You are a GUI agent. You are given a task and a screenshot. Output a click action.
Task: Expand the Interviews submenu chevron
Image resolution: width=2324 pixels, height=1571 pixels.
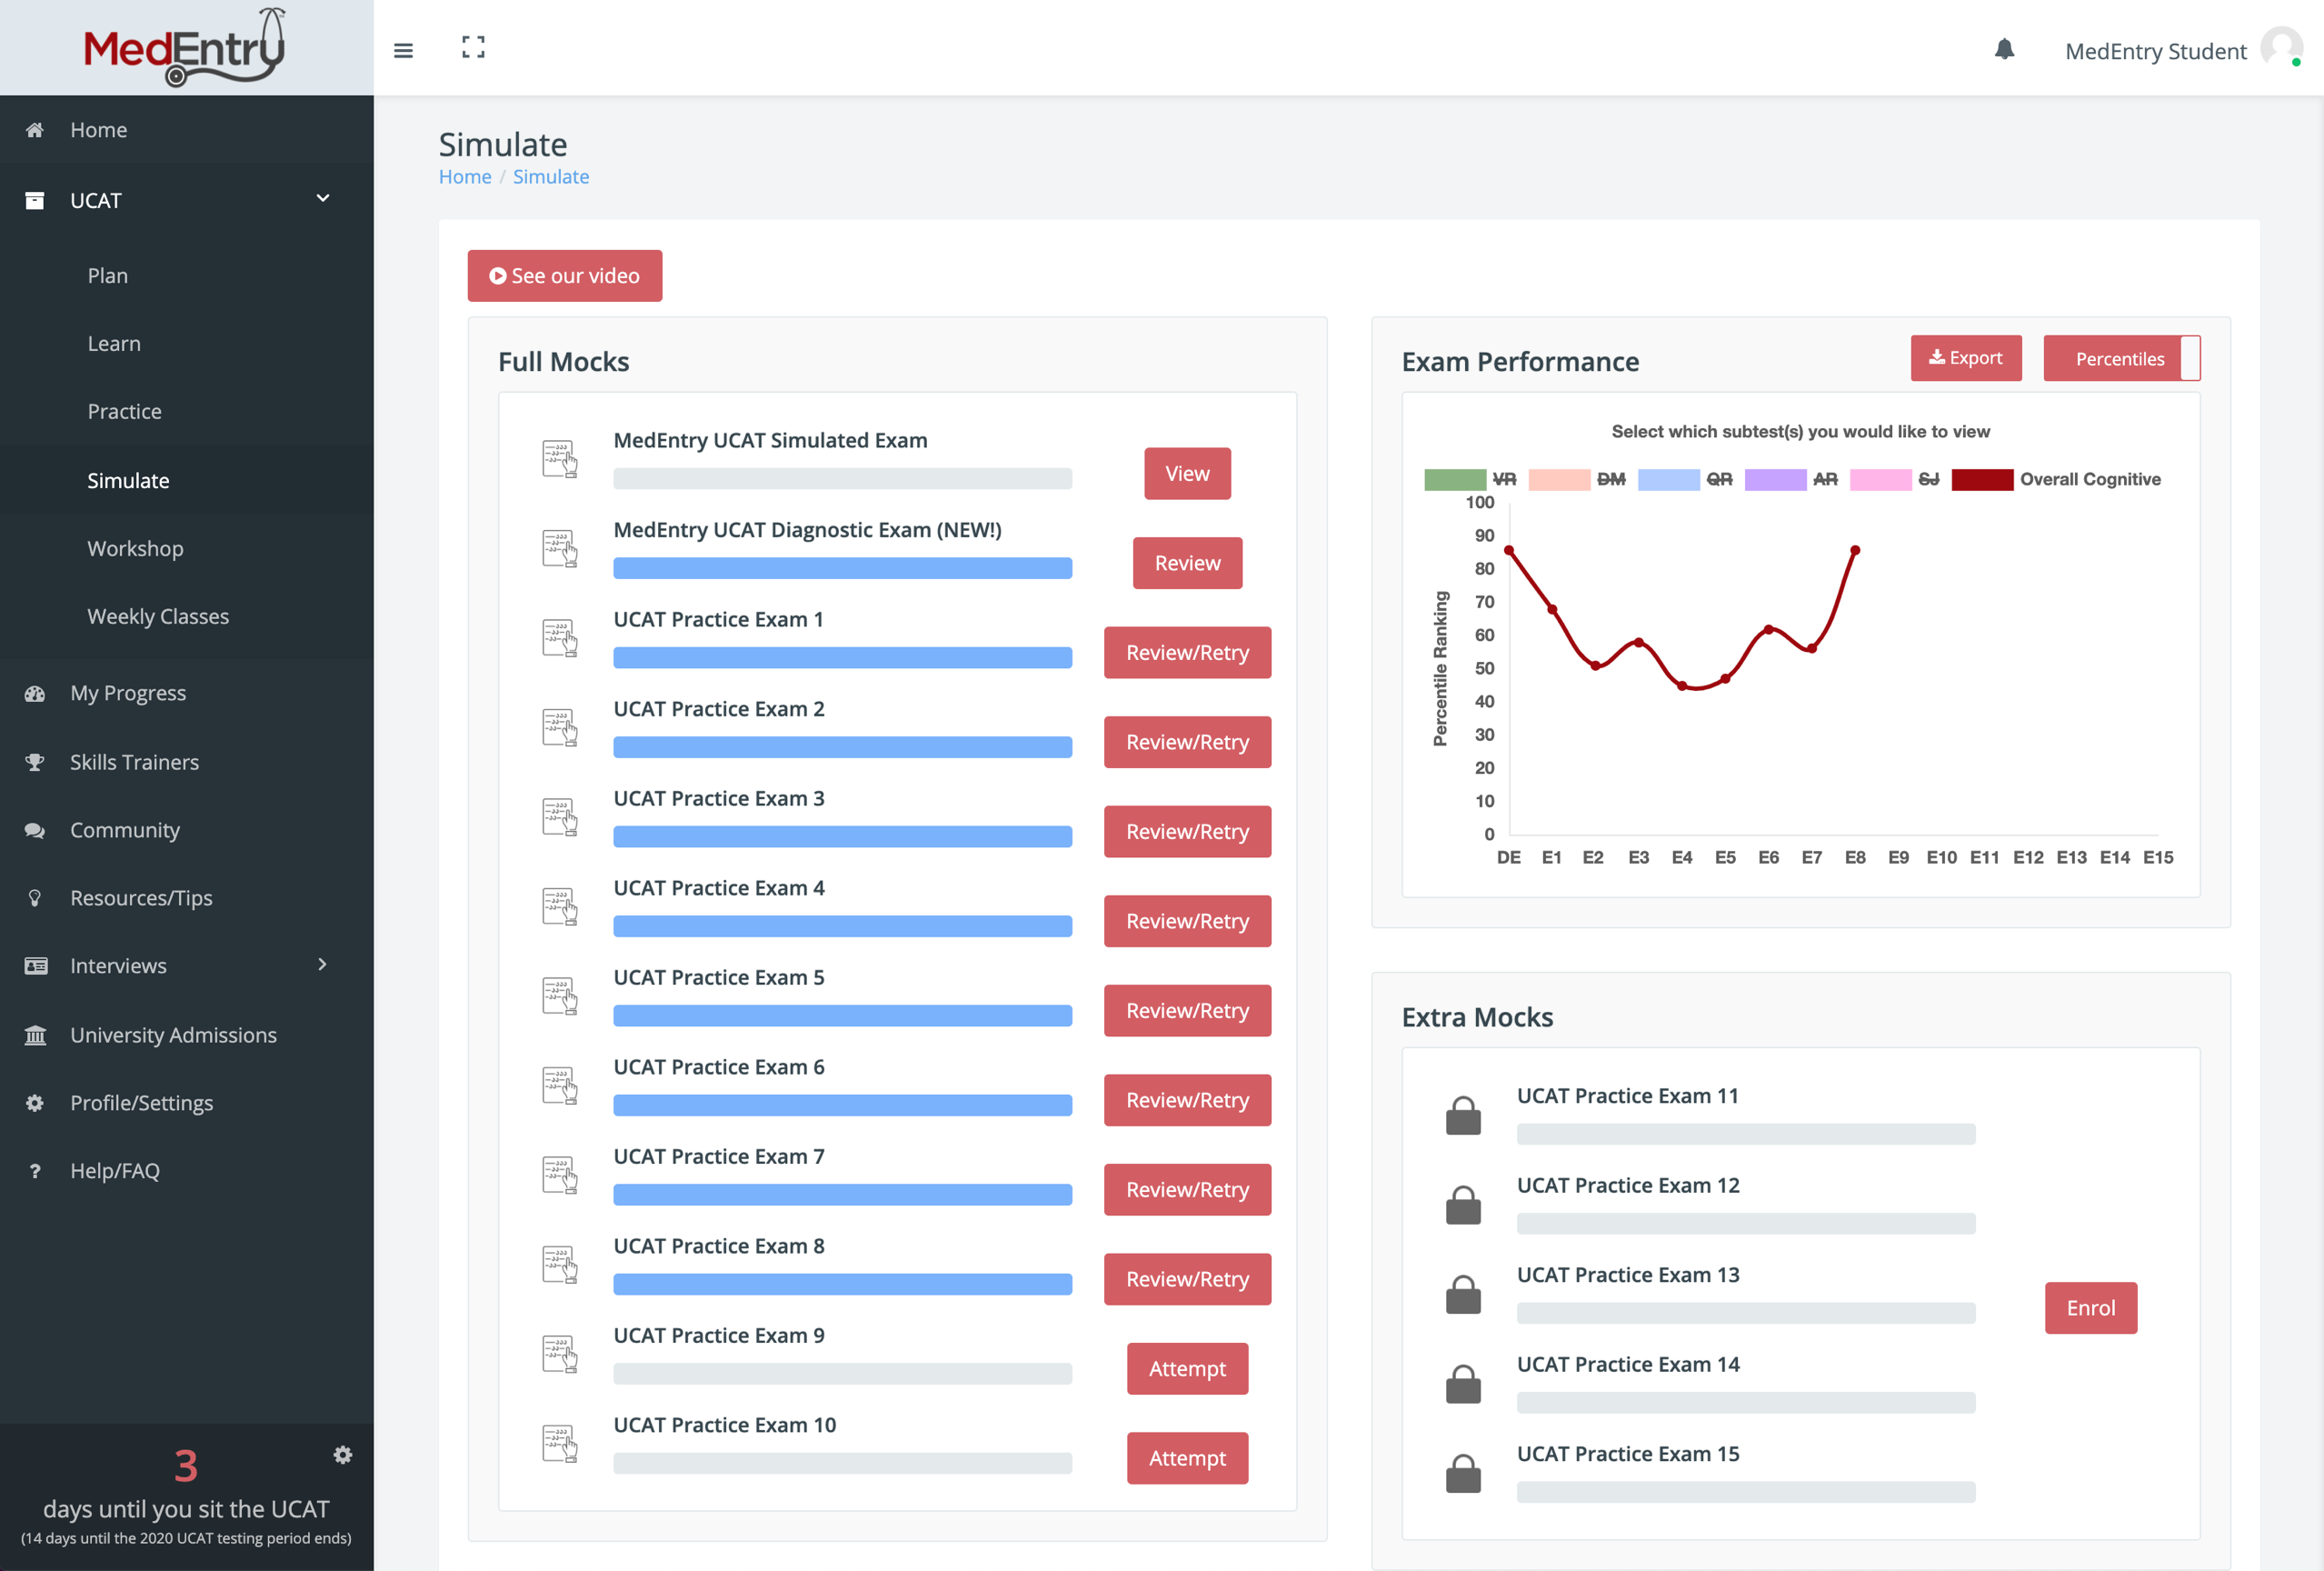point(322,964)
